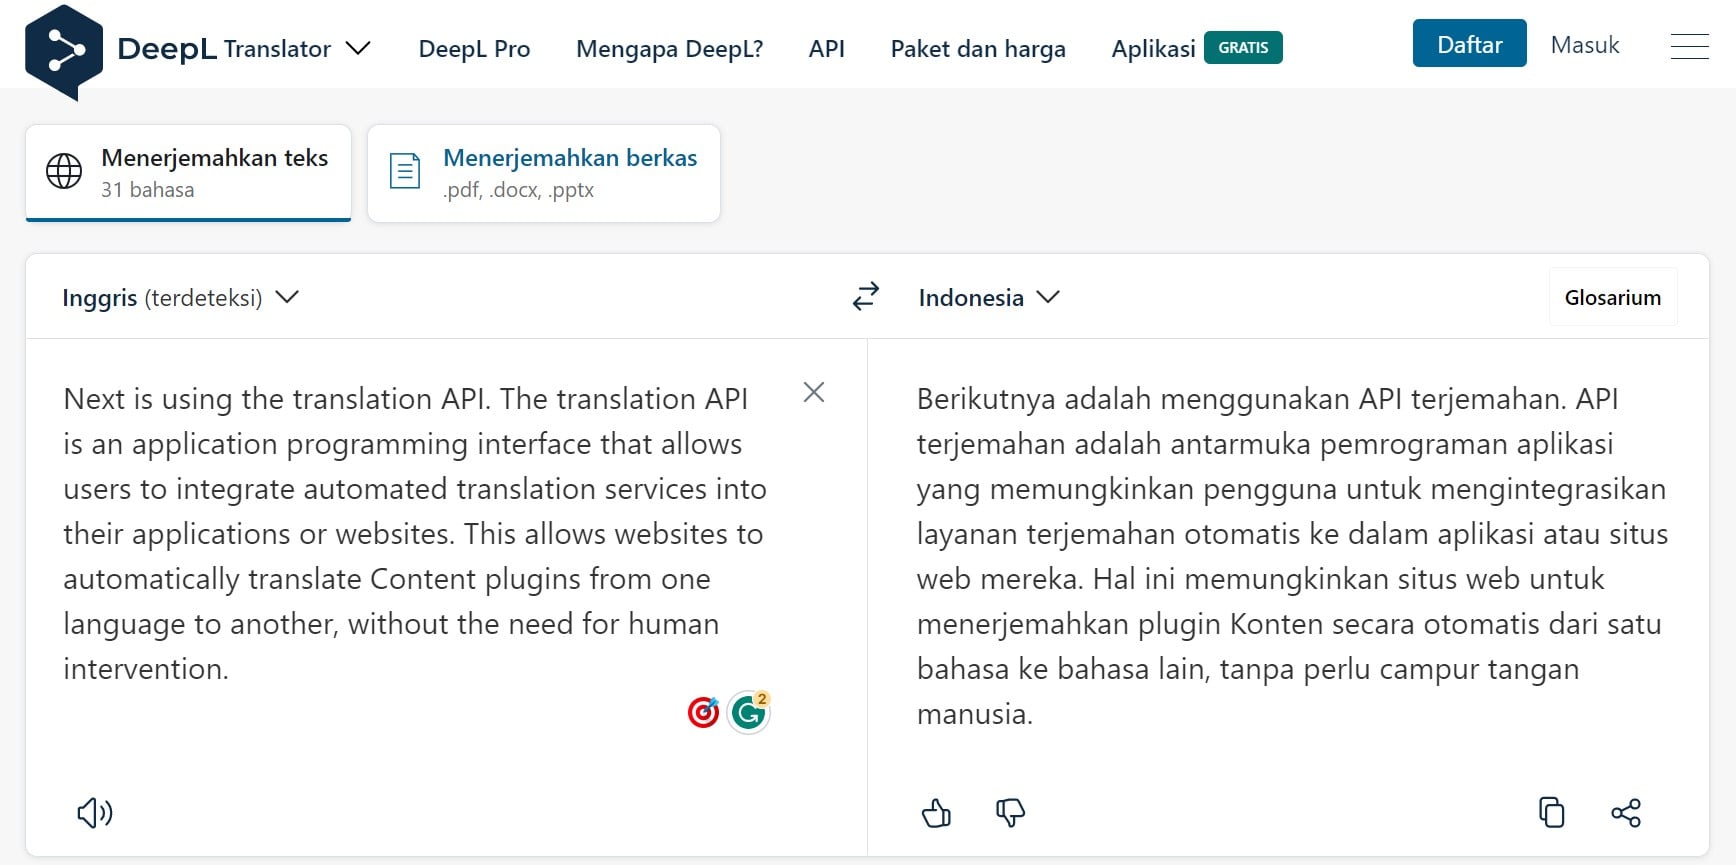Select the Menerjemahkan teks tab
The image size is (1736, 865).
point(188,173)
